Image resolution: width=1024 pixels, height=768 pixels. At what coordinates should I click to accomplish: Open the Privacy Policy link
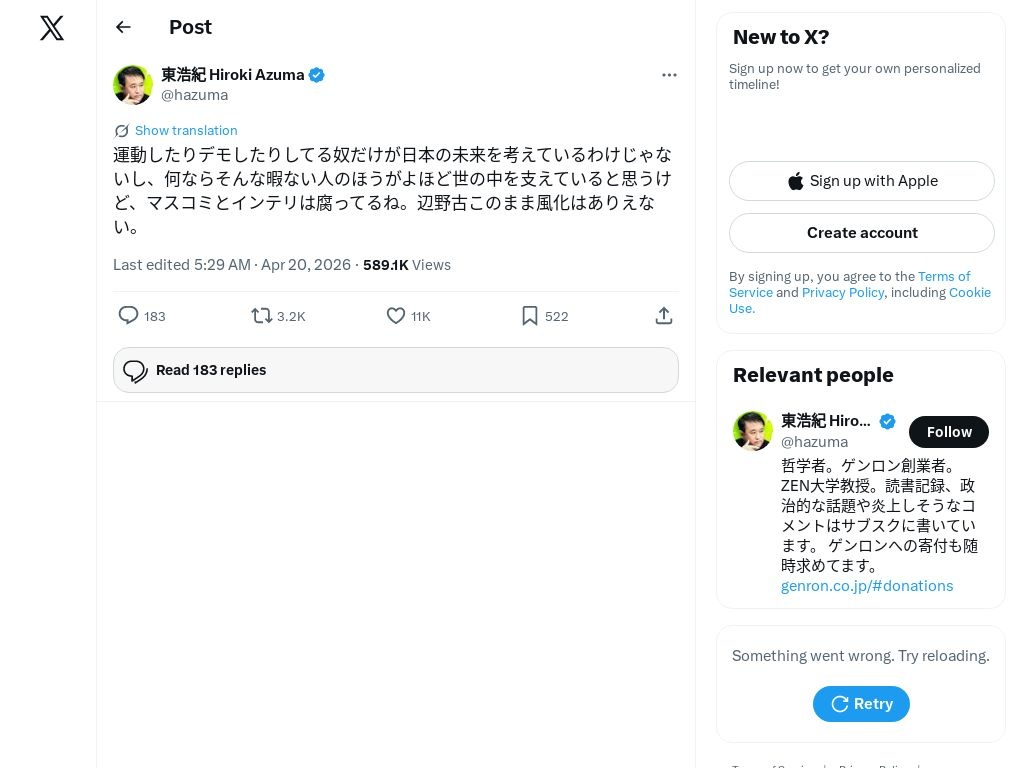tap(842, 293)
